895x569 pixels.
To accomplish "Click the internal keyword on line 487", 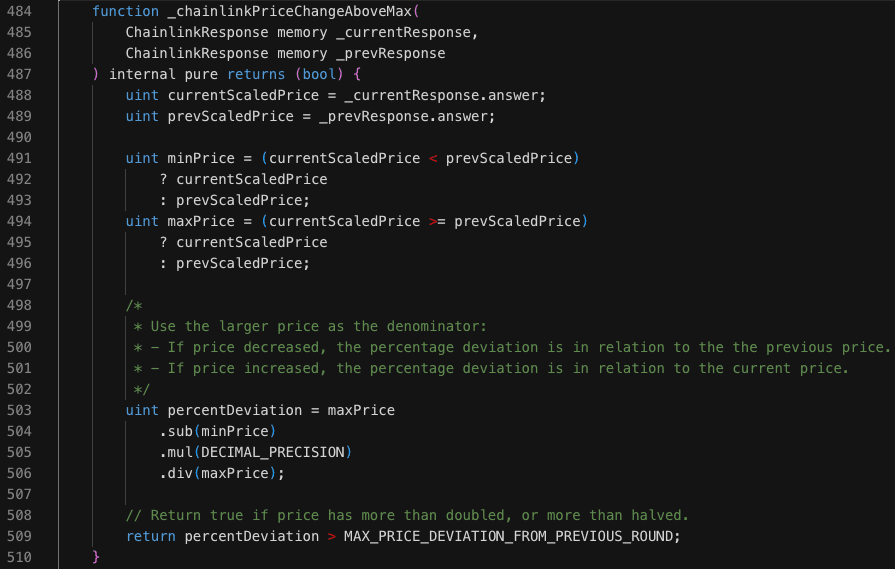I will pos(142,74).
